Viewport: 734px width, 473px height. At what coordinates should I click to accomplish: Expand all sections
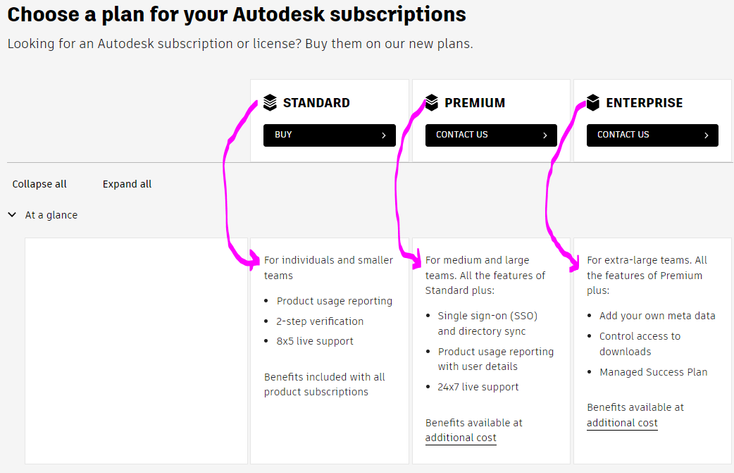click(127, 184)
